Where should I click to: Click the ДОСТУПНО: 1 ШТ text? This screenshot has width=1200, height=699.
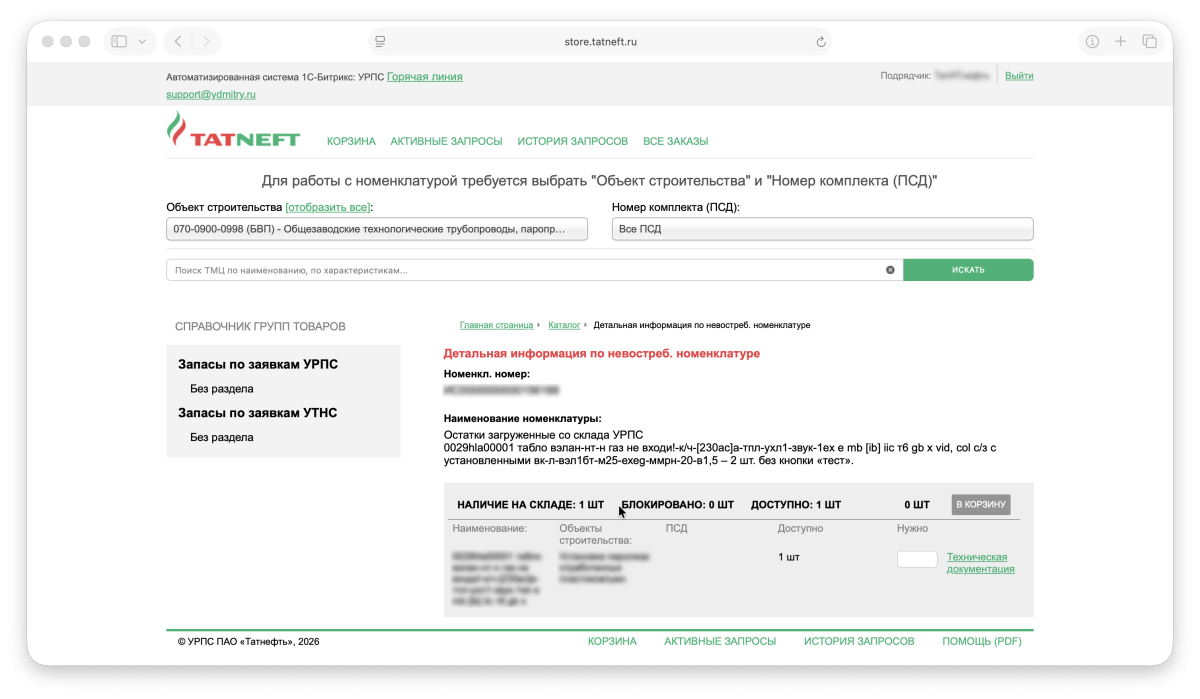[x=796, y=505]
